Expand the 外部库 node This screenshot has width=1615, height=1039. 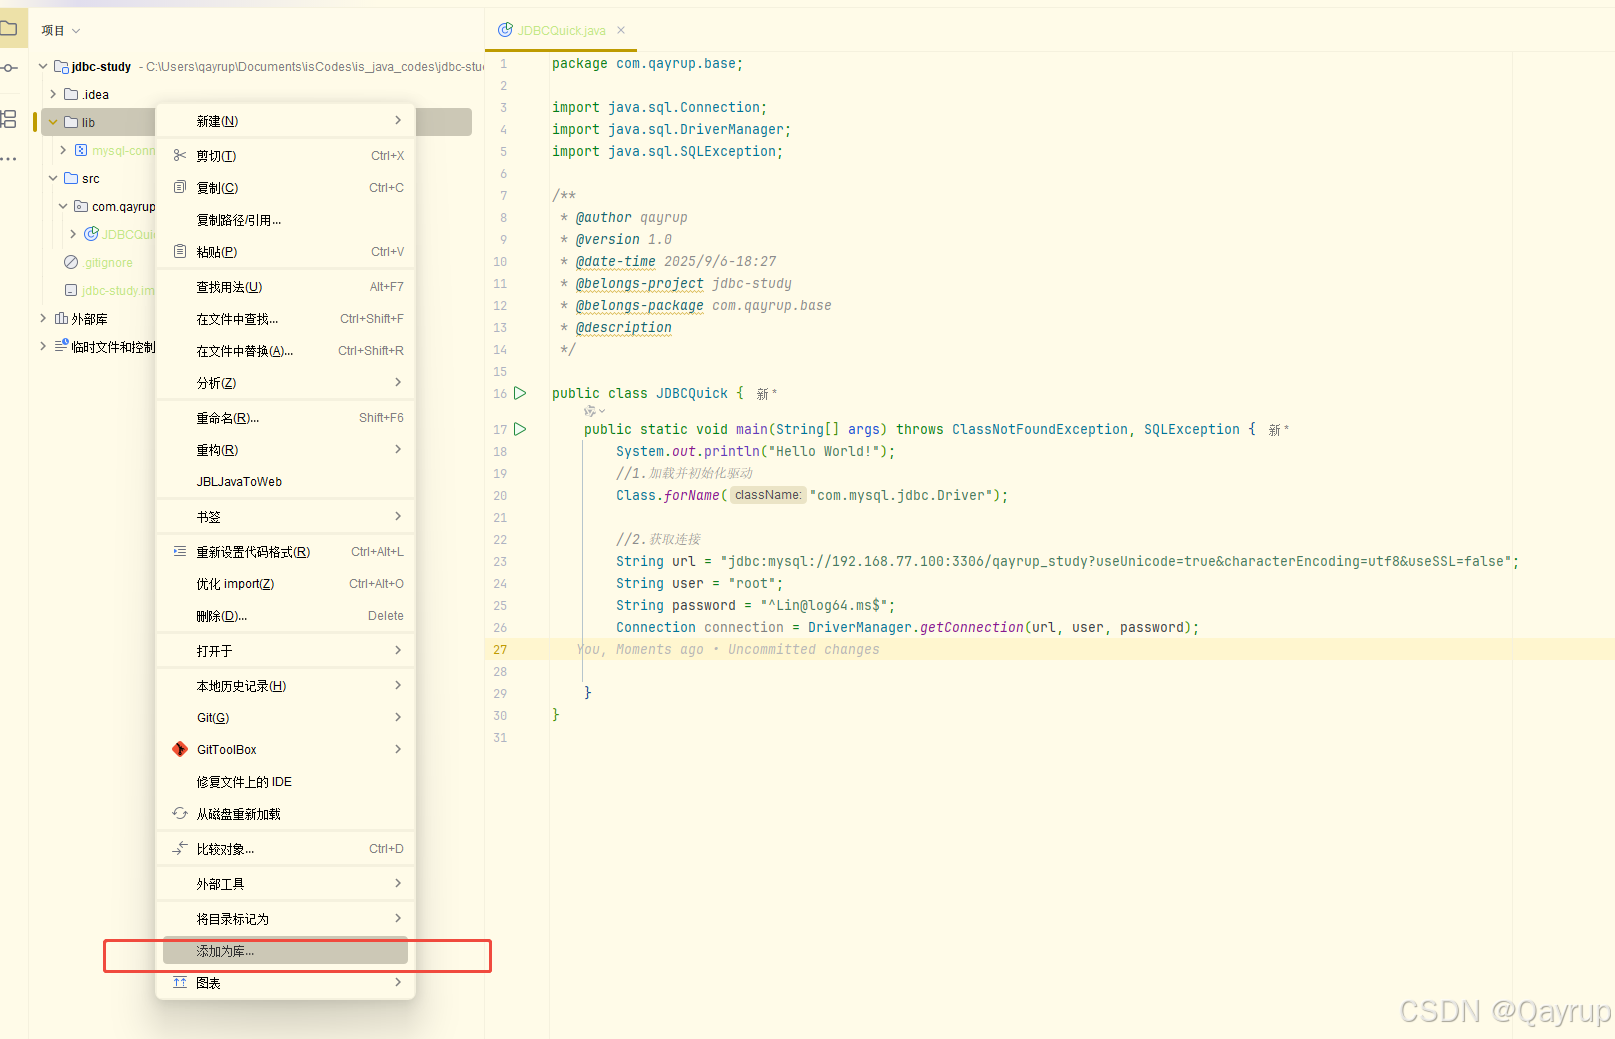point(43,318)
